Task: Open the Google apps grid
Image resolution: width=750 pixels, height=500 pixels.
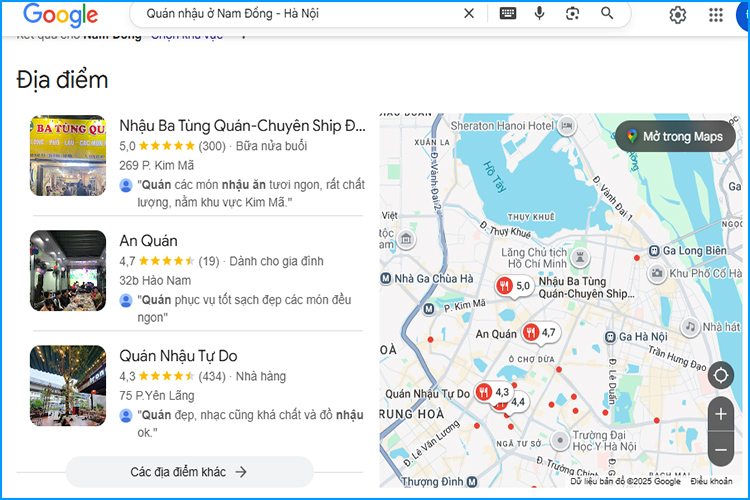Action: (x=716, y=15)
